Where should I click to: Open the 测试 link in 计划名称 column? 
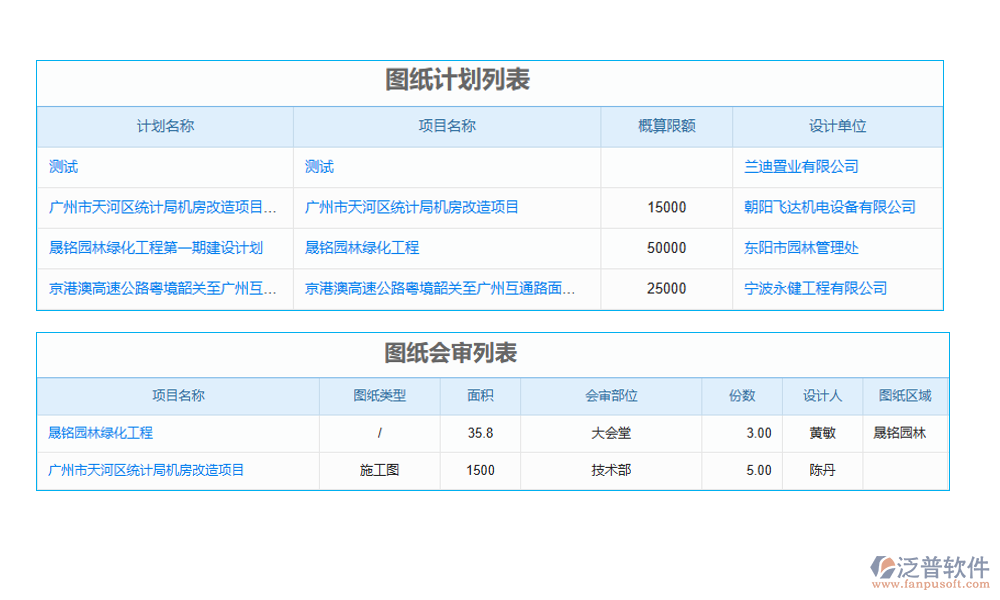(63, 167)
